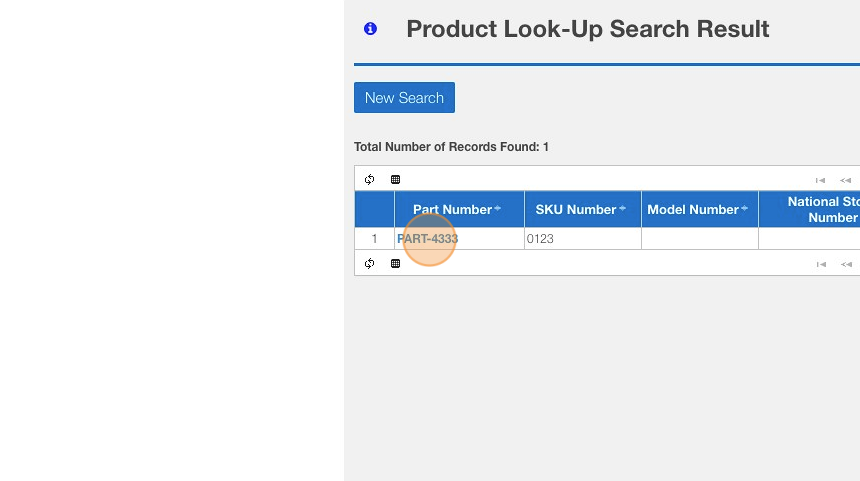The width and height of the screenshot is (860, 481).
Task: Go to previous page in bottom pager
Action: pyautogui.click(x=846, y=264)
